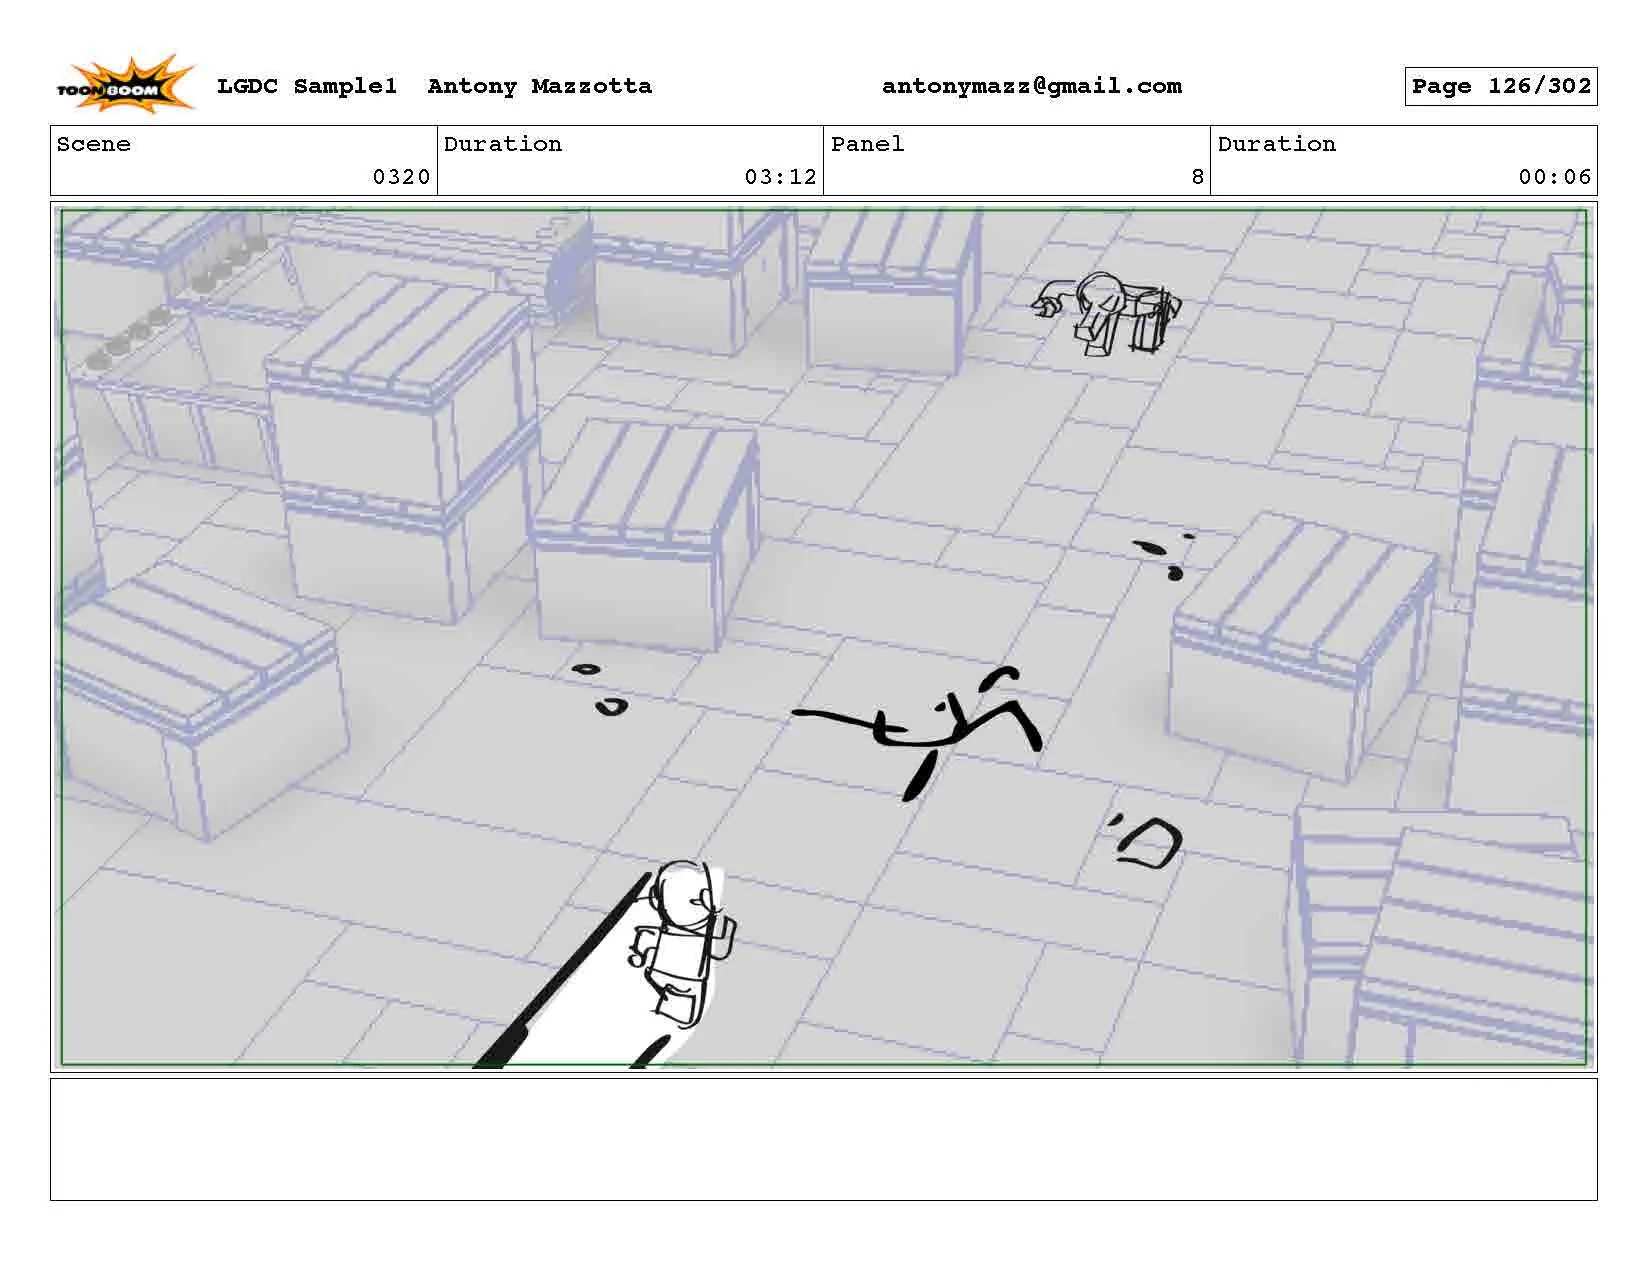Select the Scene 0320 field
This screenshot has width=1648, height=1276.
244,160
